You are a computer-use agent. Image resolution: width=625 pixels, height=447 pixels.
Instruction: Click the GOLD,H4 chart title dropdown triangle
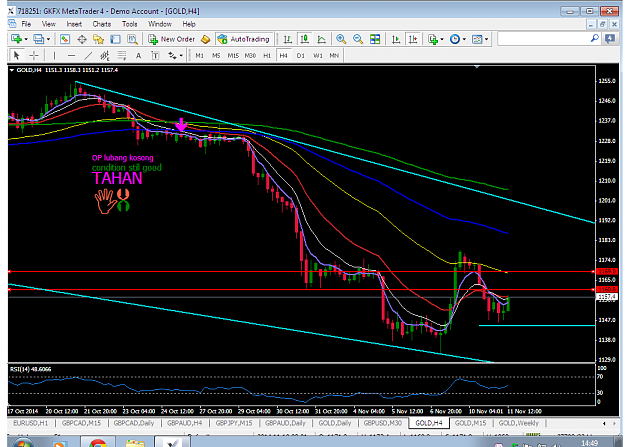point(12,70)
